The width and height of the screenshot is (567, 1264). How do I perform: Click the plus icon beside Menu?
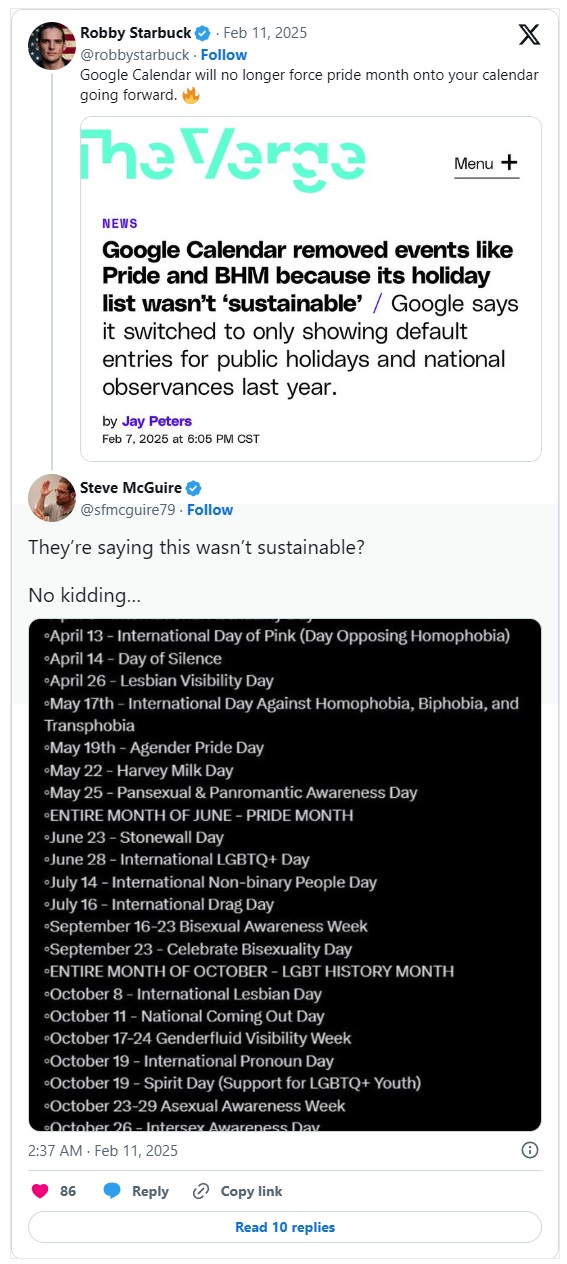tap(509, 163)
